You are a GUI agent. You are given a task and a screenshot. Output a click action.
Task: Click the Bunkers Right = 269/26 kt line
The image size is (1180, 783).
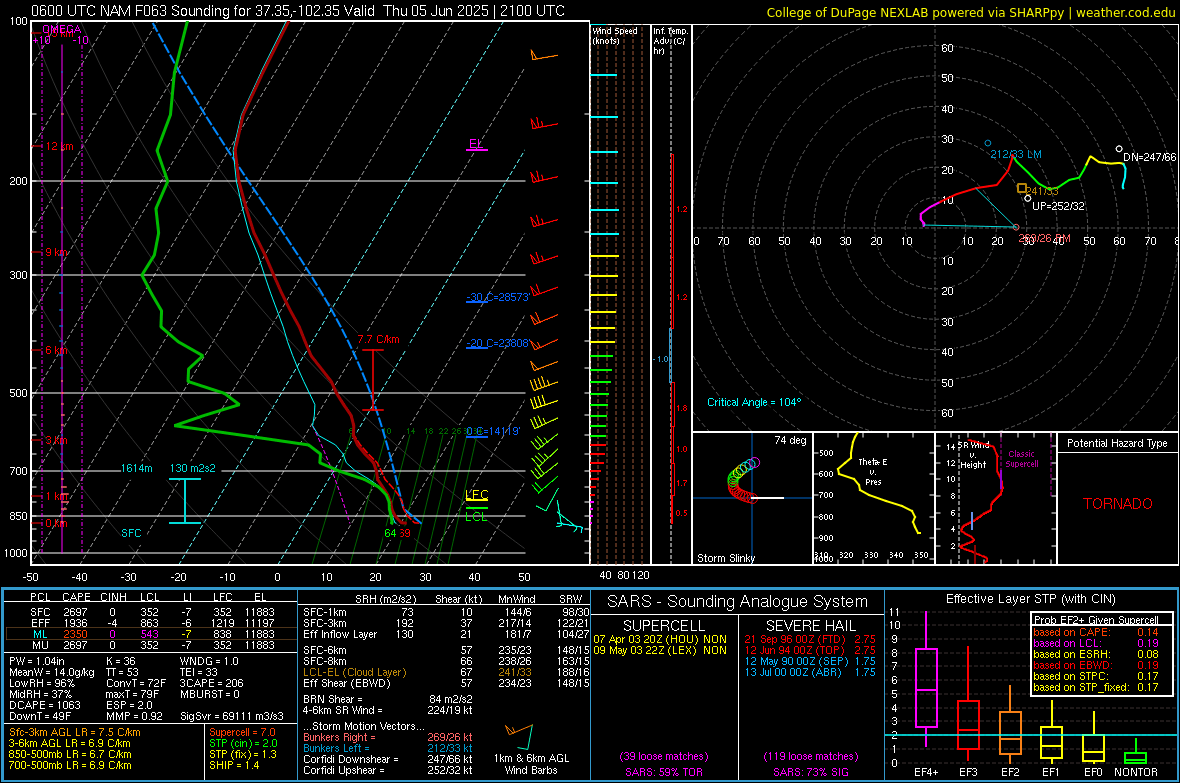pos(388,737)
